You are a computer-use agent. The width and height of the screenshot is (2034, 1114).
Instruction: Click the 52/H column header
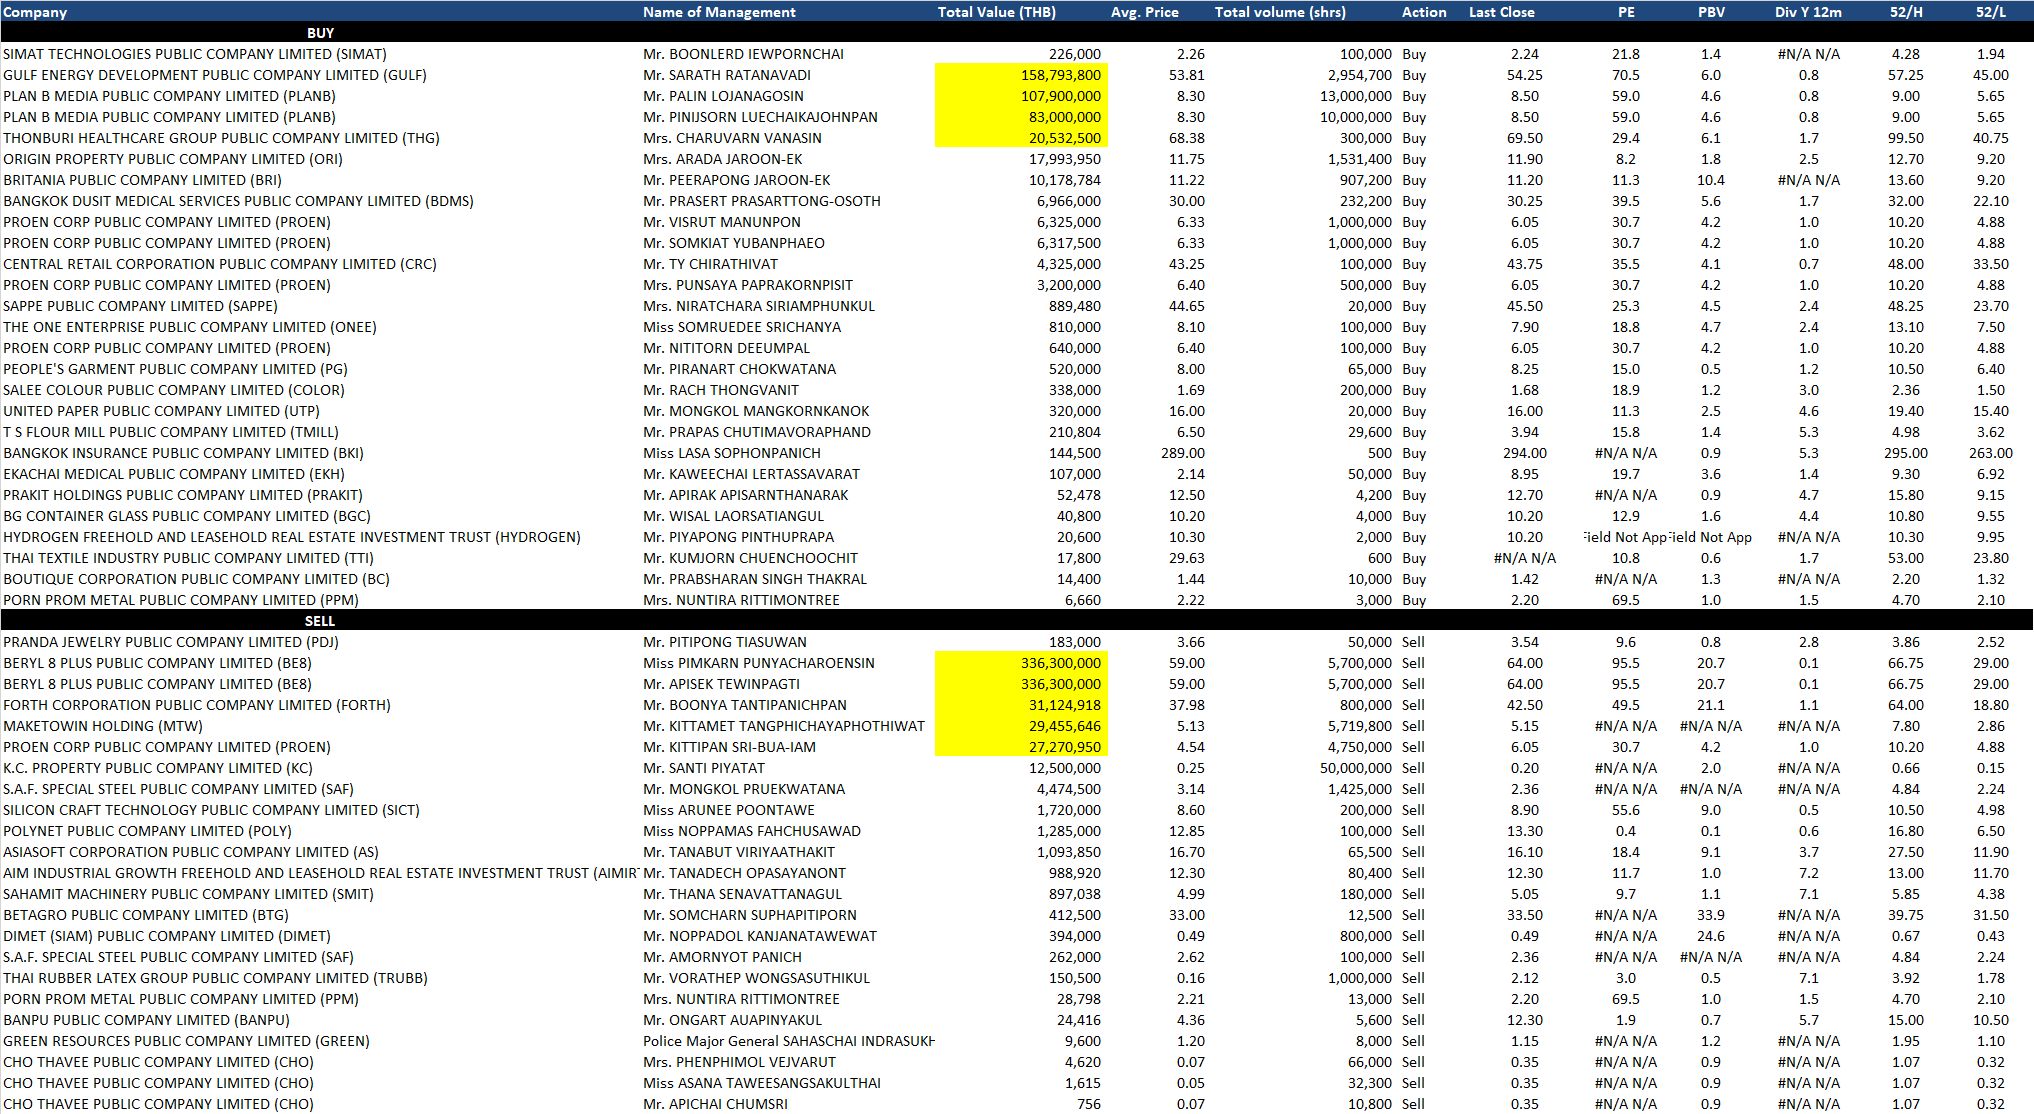point(1906,12)
